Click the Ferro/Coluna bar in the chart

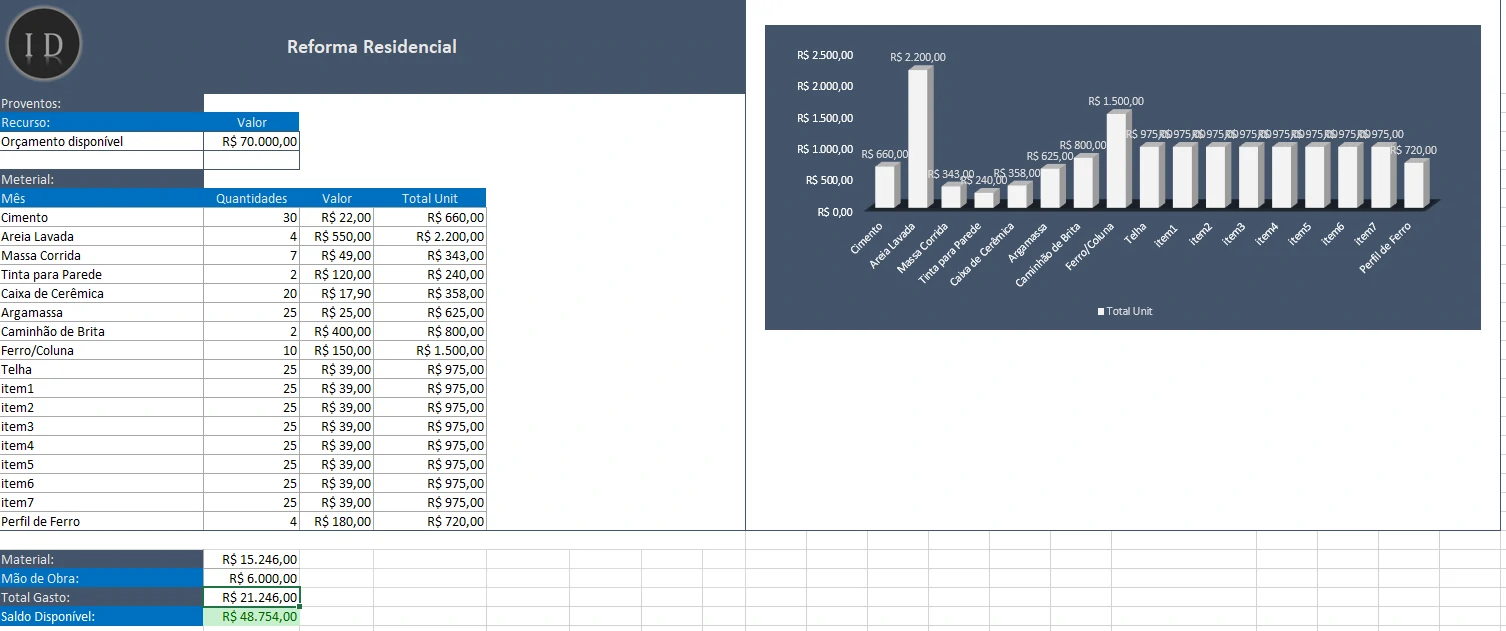[x=1117, y=160]
